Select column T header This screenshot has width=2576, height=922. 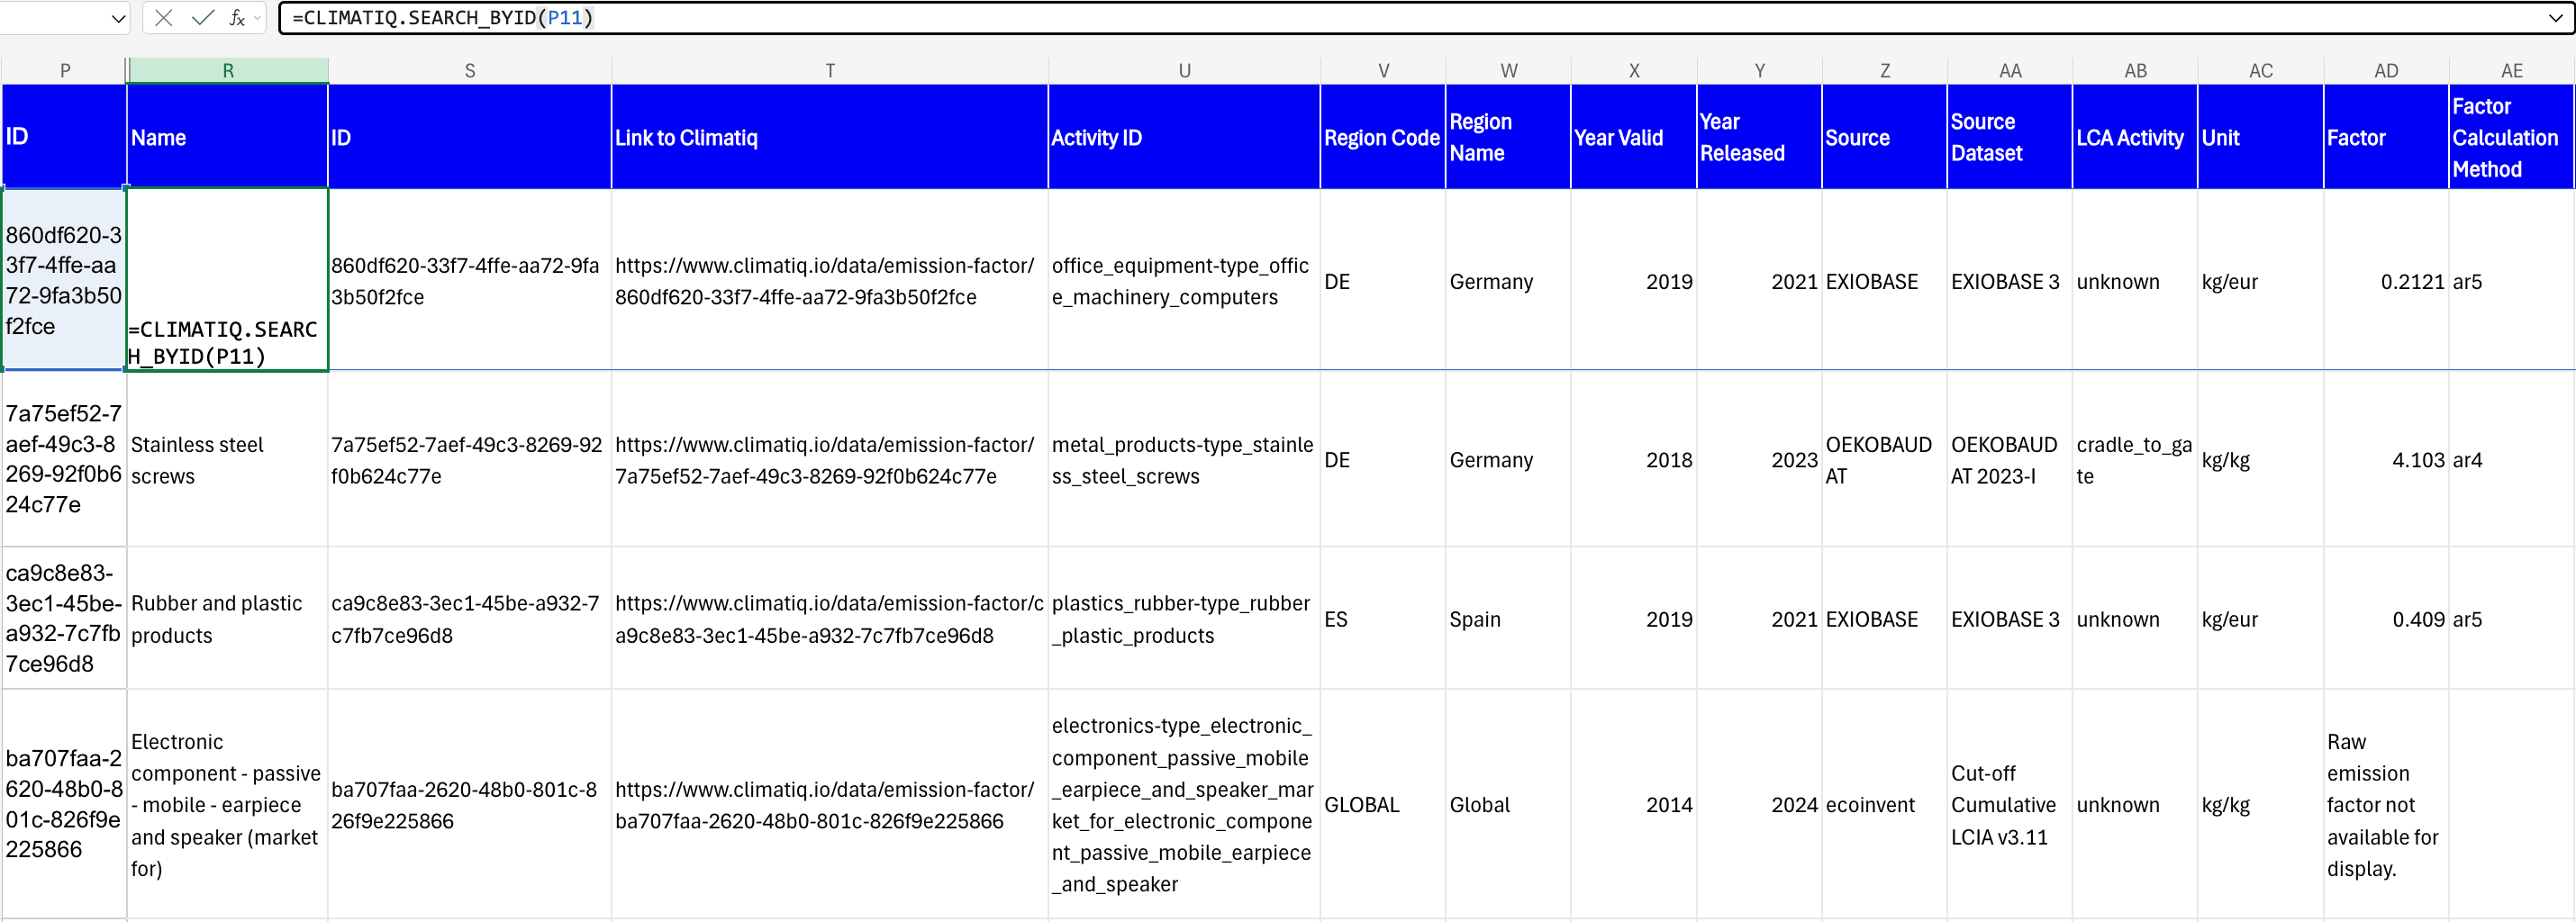pyautogui.click(x=829, y=71)
